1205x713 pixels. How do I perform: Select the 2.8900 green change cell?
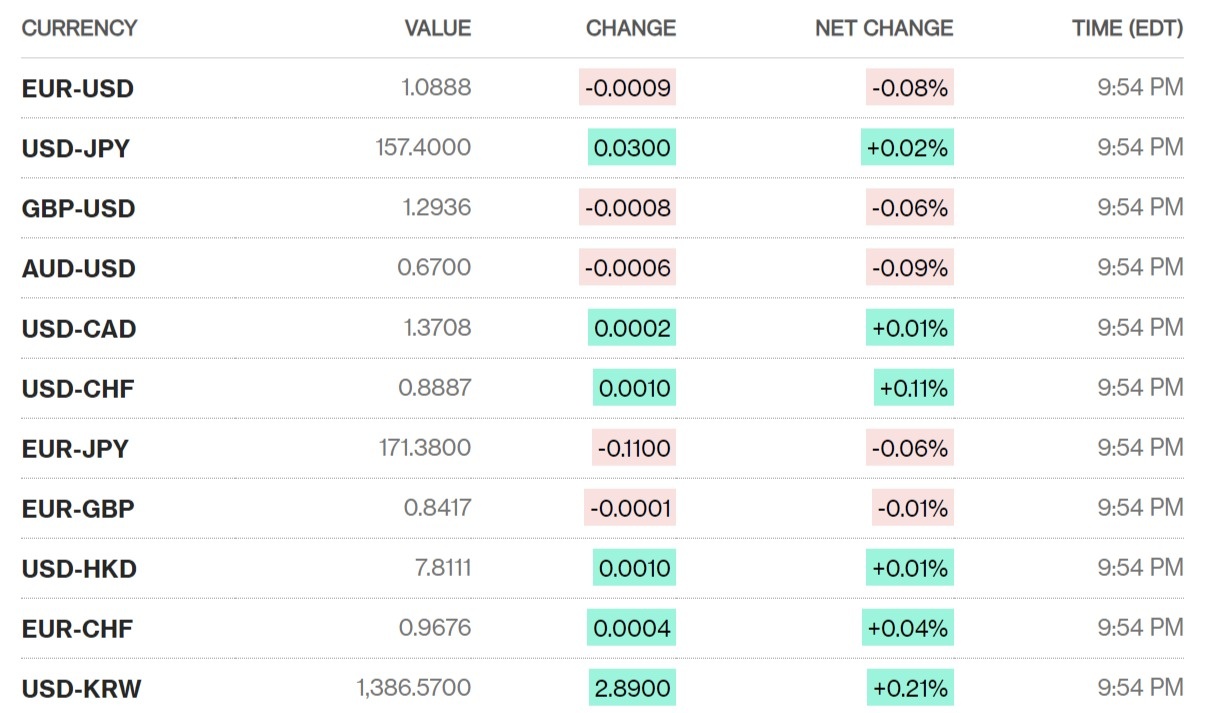coord(632,688)
